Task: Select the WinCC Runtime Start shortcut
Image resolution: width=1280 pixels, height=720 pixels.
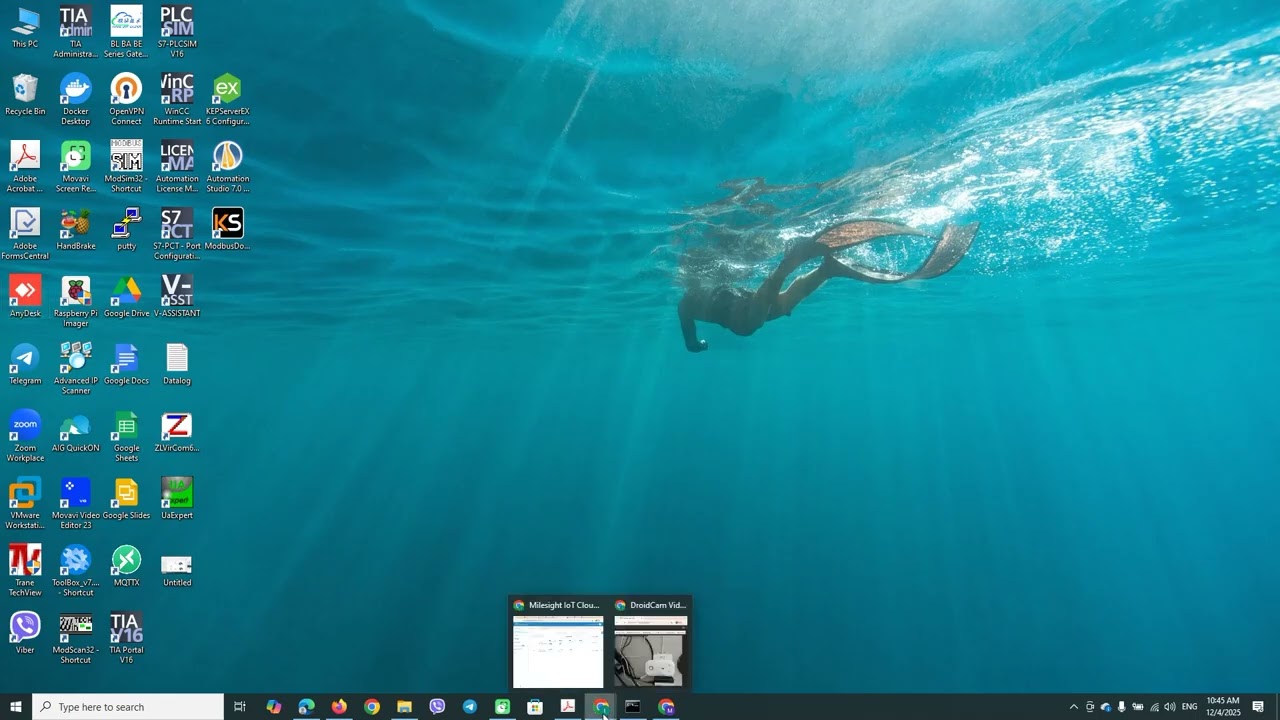Action: tap(177, 100)
